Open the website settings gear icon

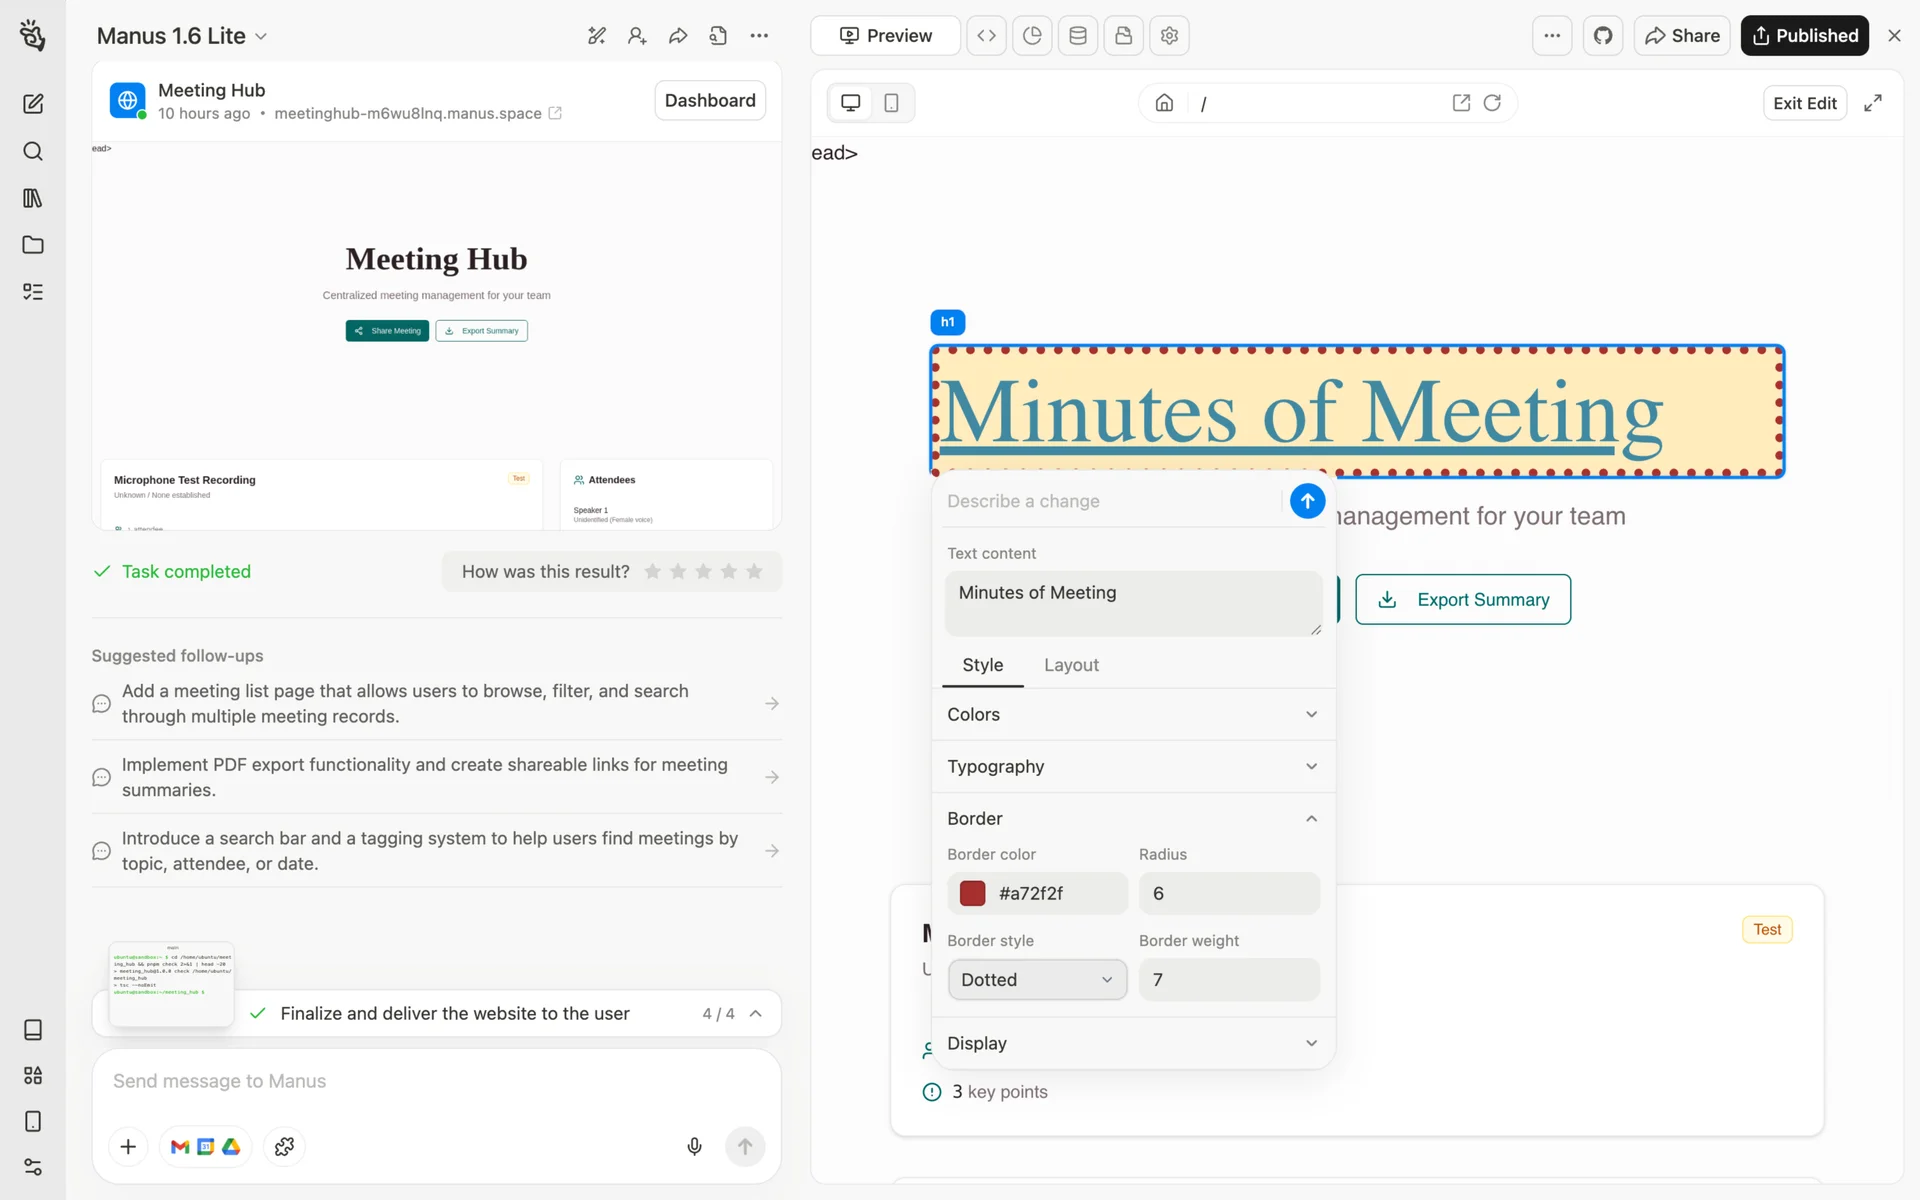click(x=1169, y=36)
